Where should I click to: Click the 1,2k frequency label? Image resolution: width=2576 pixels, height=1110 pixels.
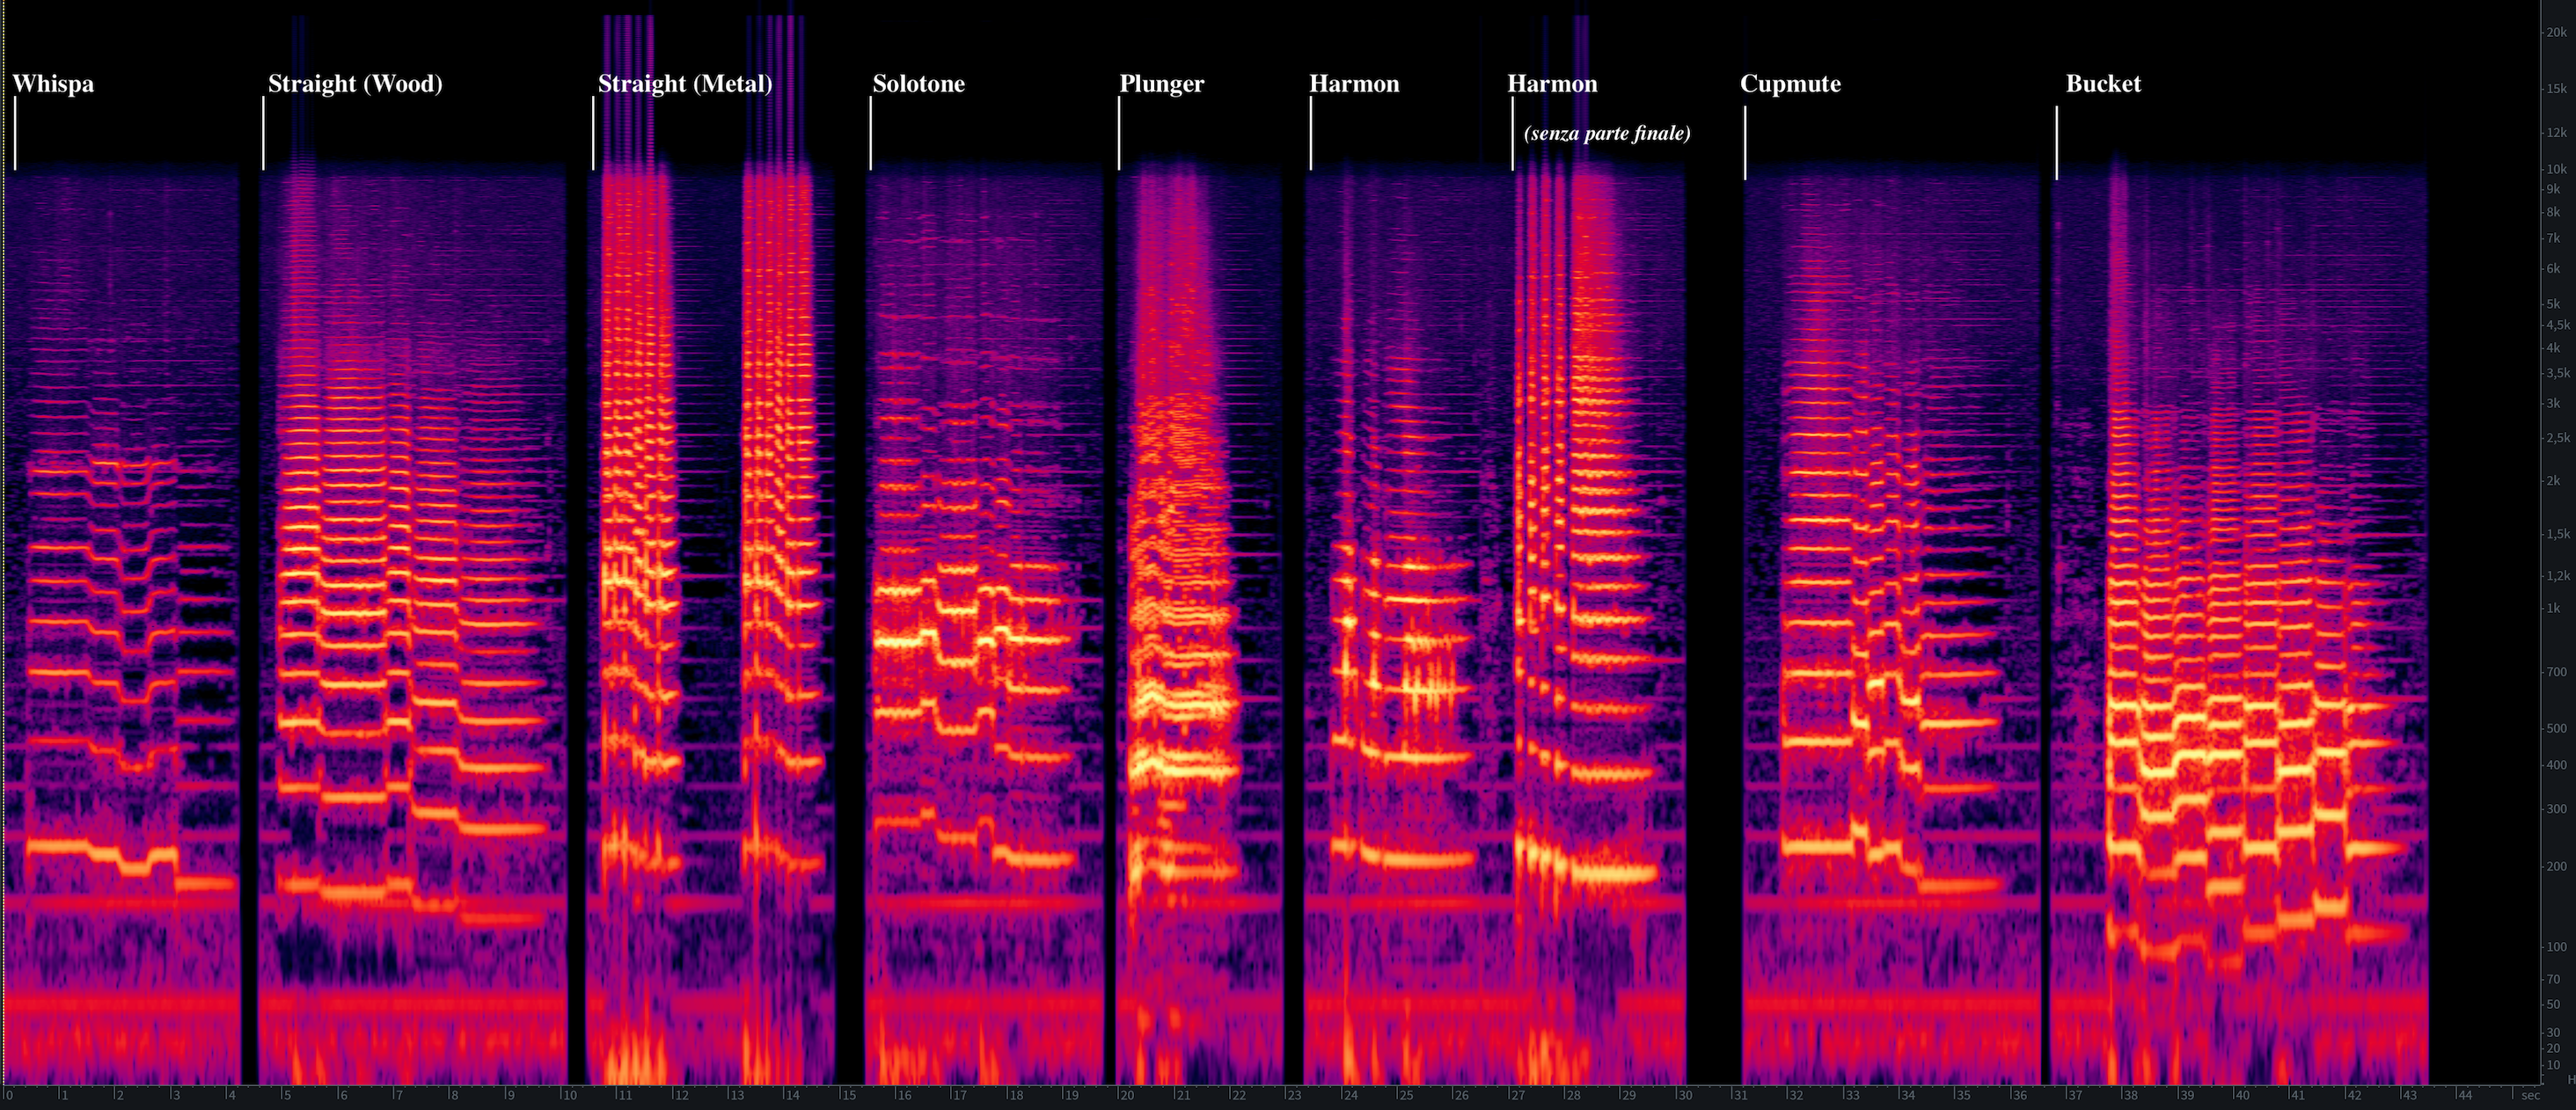coord(2558,576)
